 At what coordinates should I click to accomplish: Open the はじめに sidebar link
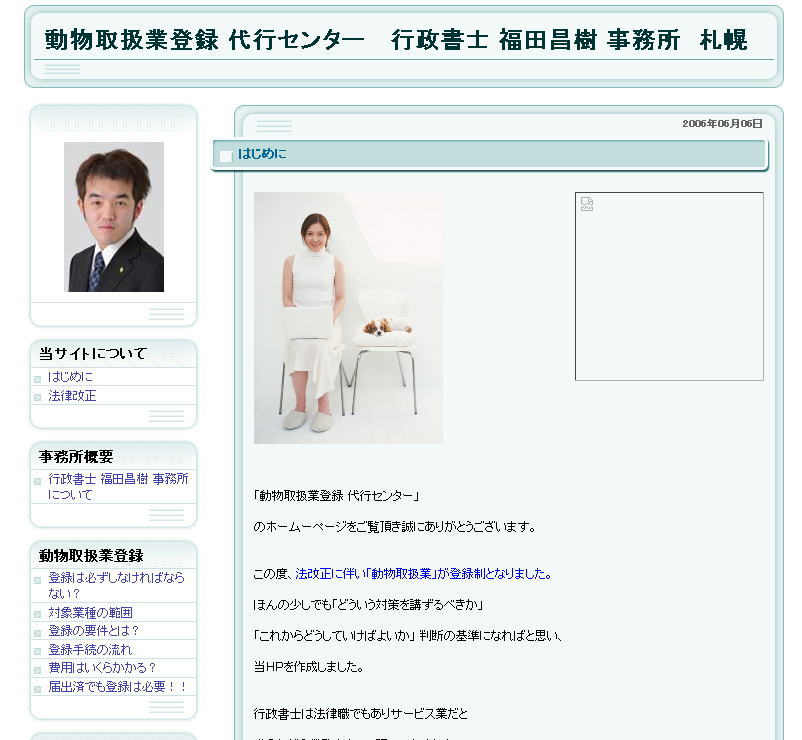pos(70,377)
